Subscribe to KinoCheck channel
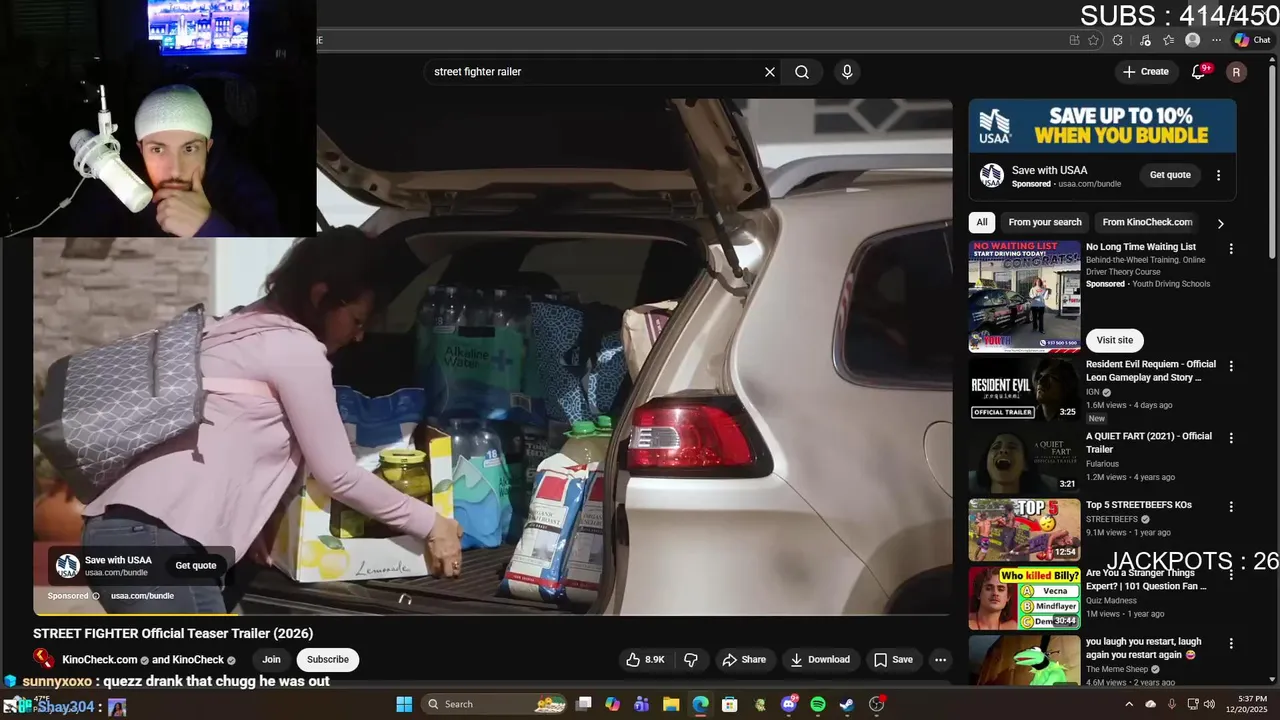 [x=328, y=660]
